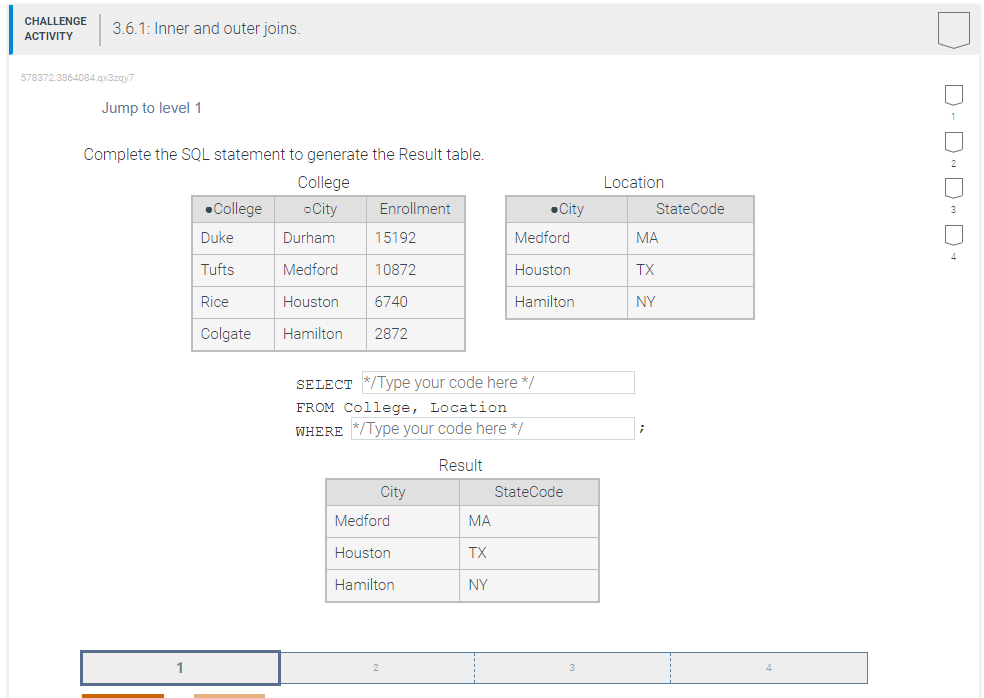Click the Location table header
The width and height of the screenshot is (984, 698).
633,182
